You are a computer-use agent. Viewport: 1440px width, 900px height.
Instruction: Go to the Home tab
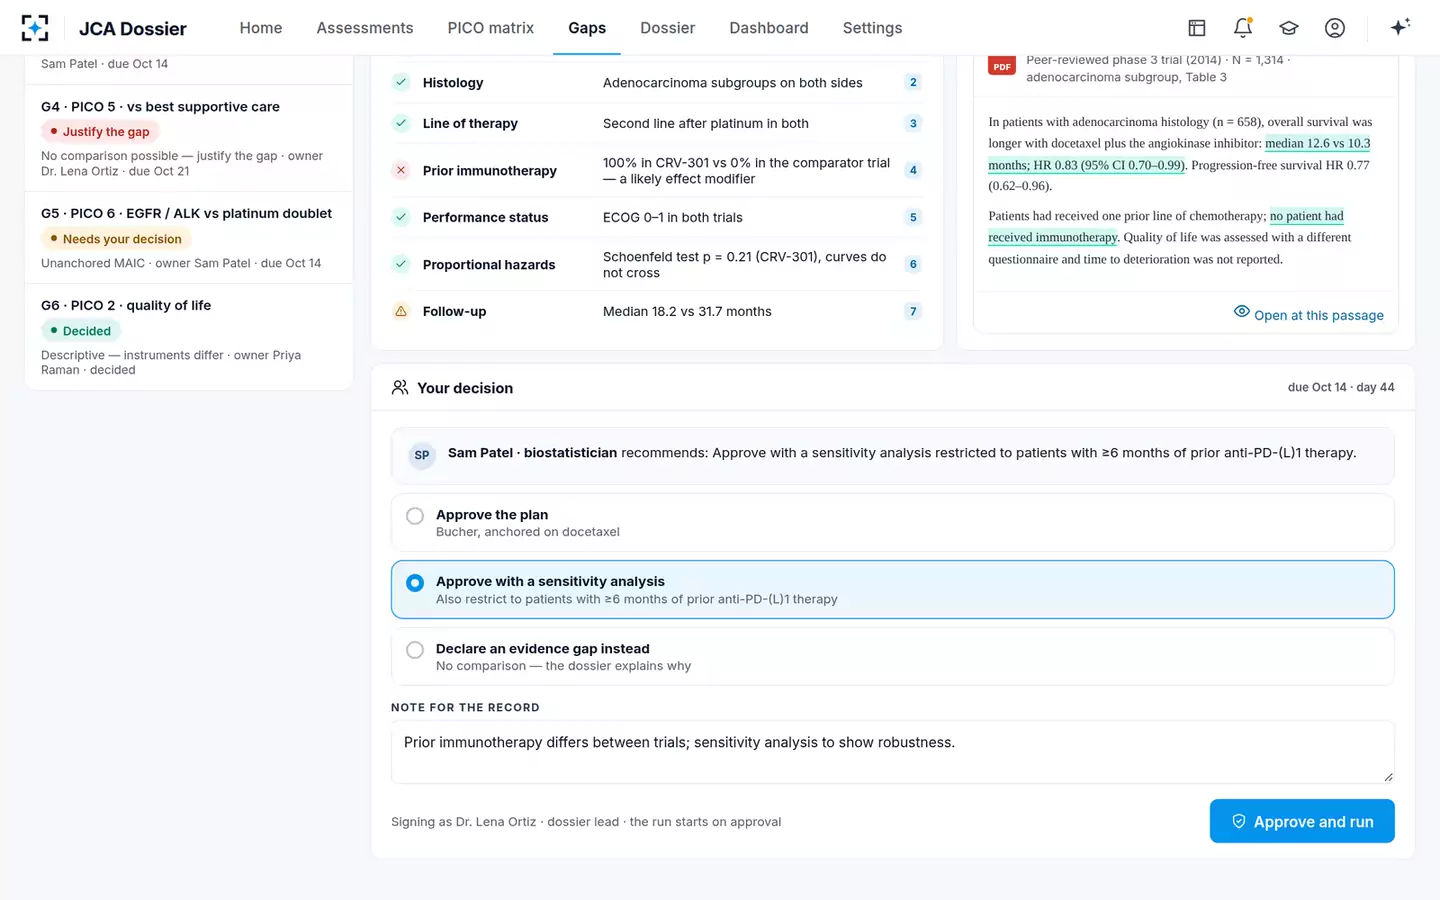click(x=261, y=28)
